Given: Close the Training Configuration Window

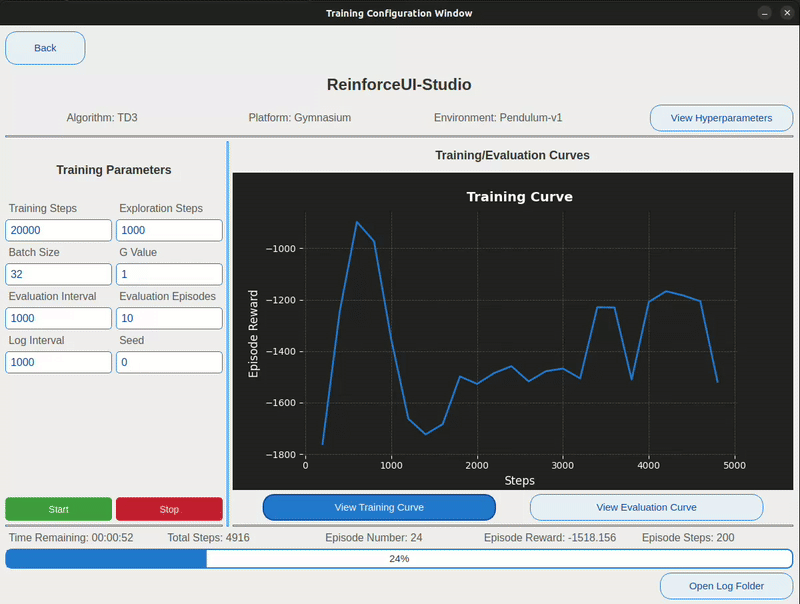Looking at the screenshot, I should 787,13.
